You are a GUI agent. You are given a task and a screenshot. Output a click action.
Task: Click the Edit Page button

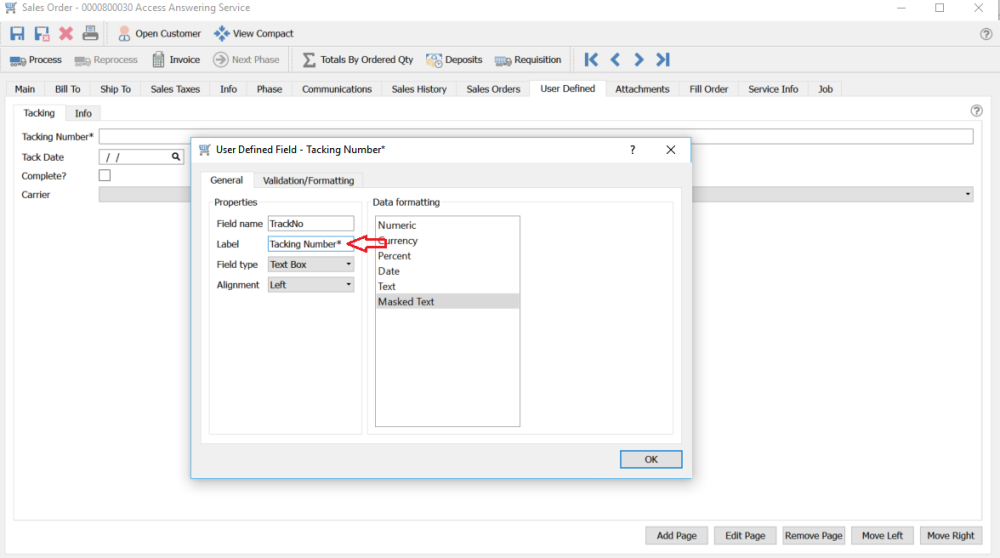tap(745, 536)
